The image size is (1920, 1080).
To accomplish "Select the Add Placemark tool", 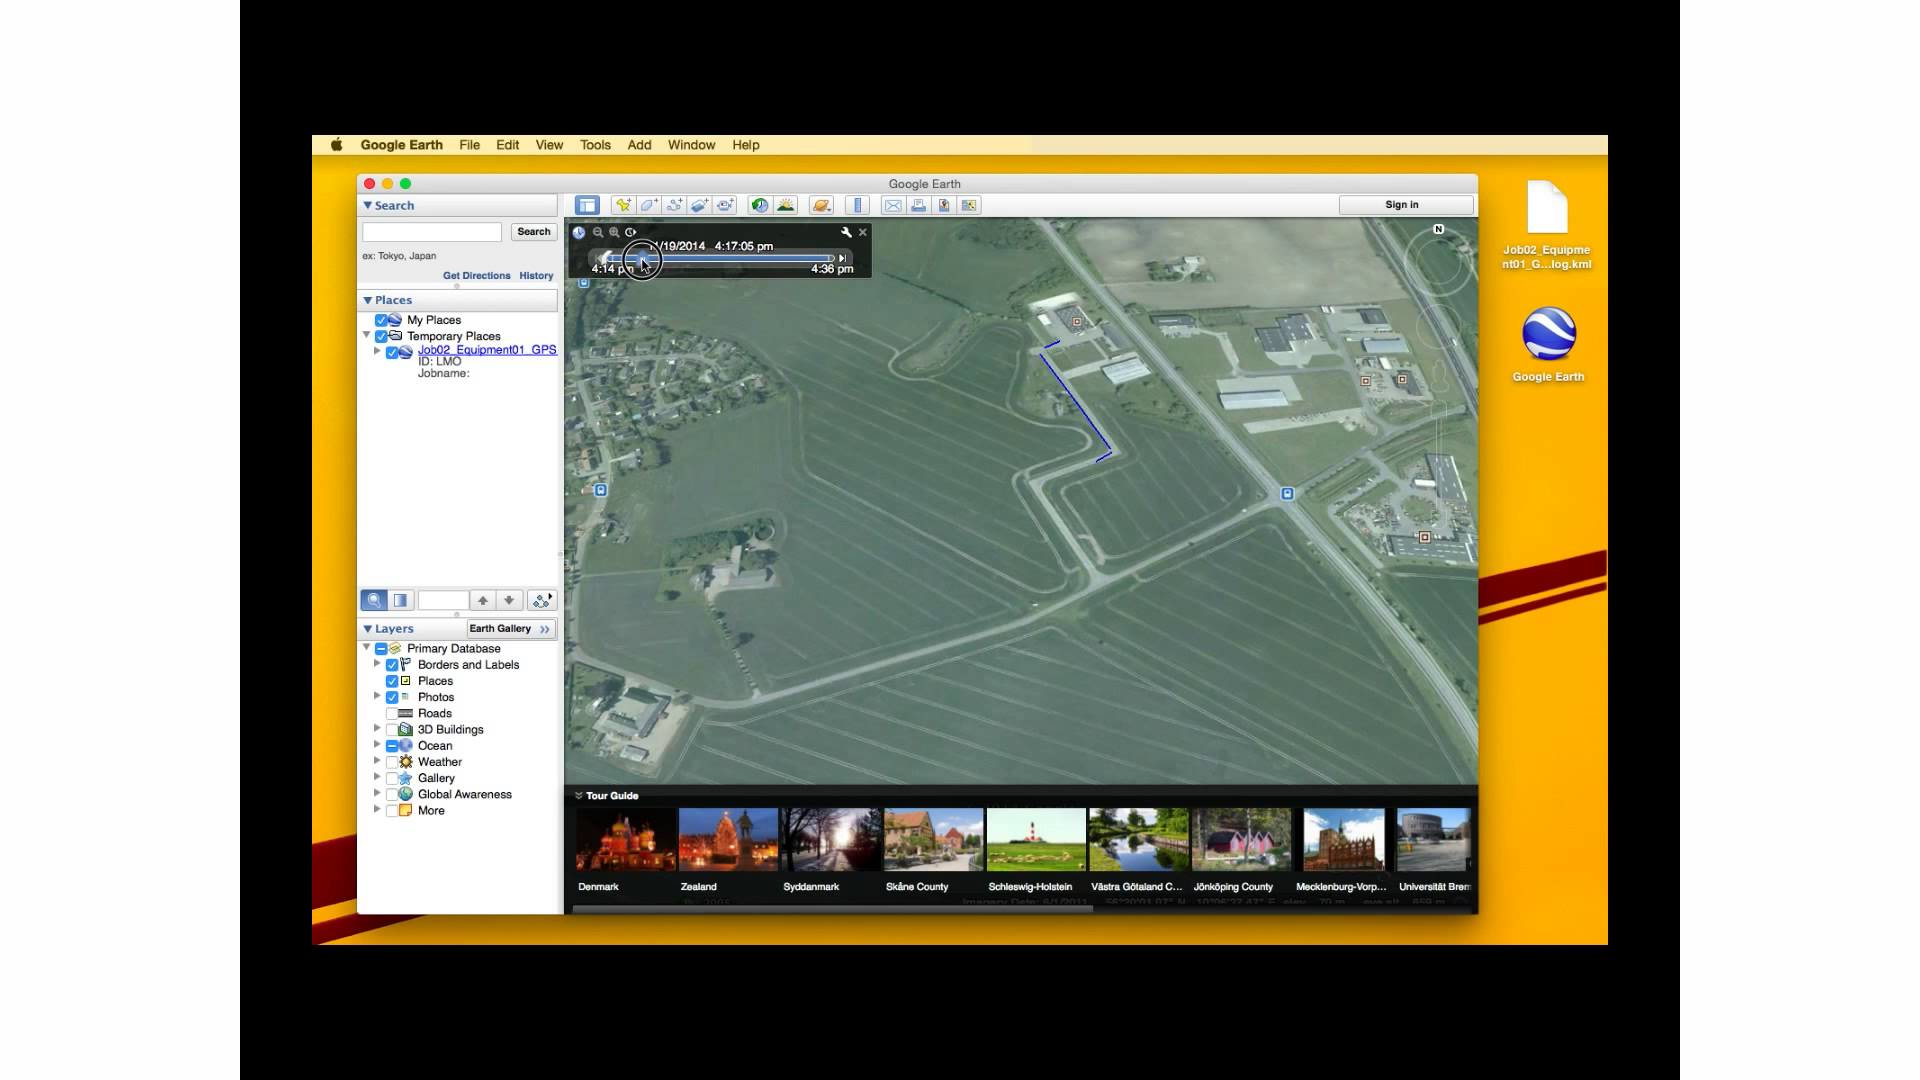I will [x=624, y=205].
